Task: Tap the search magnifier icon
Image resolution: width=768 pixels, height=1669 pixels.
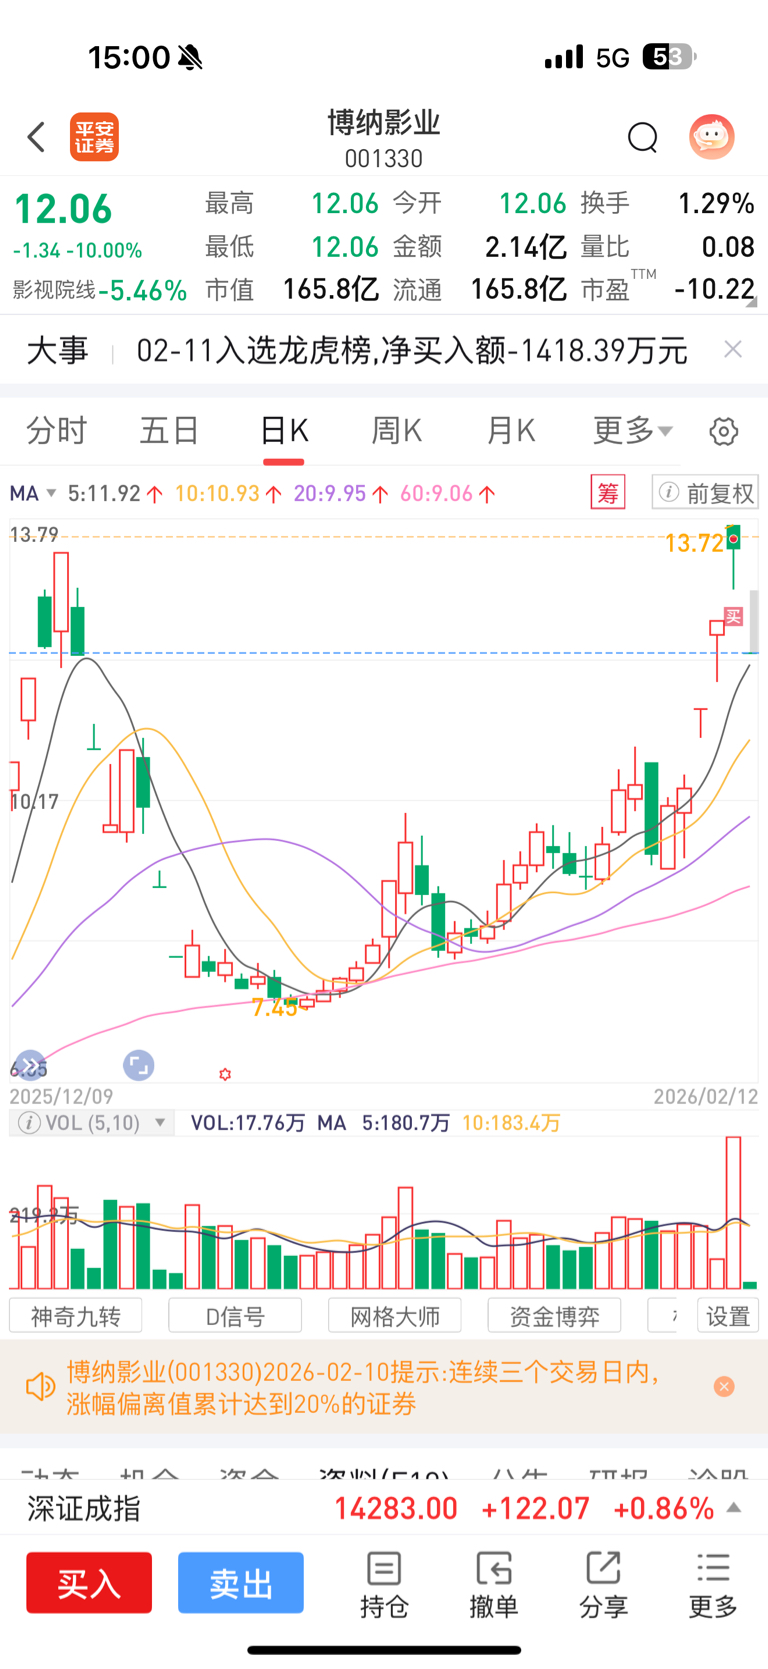Action: 643,137
